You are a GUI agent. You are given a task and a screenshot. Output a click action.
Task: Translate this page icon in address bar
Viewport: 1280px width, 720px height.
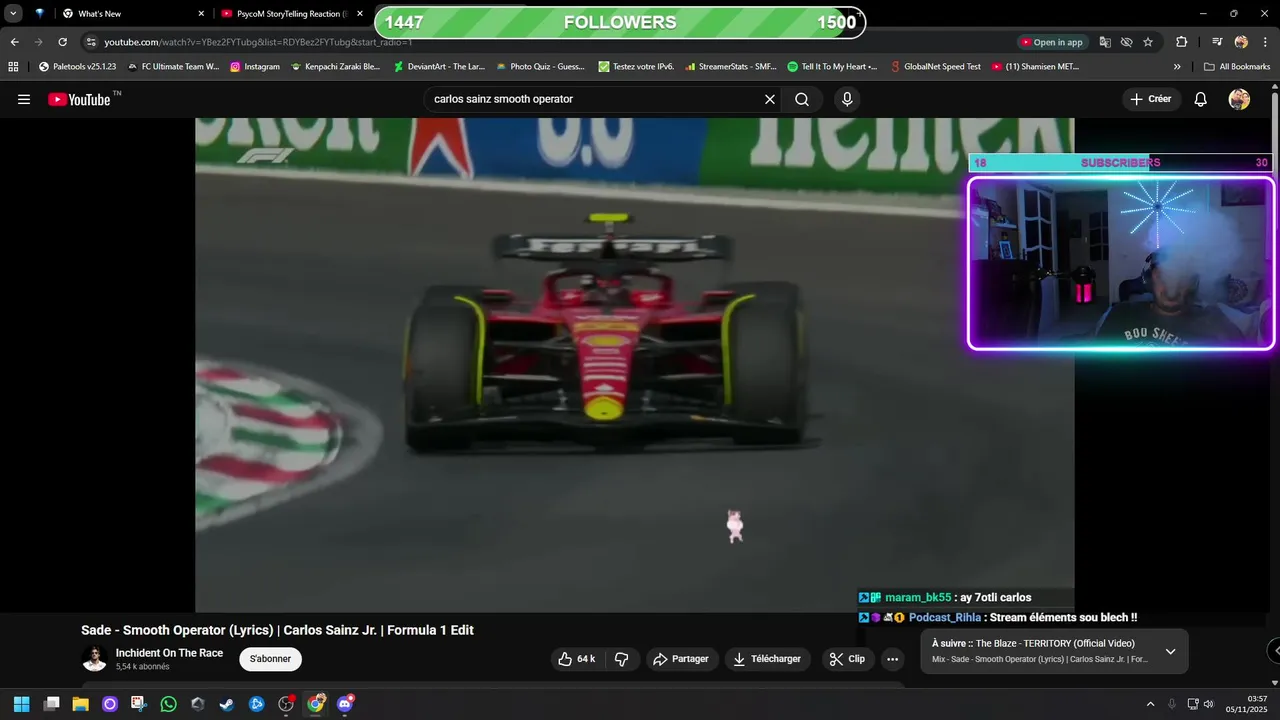1105,42
